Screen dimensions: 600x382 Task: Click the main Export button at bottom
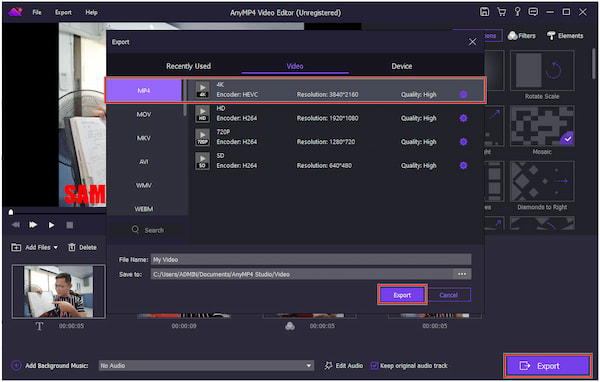point(548,366)
